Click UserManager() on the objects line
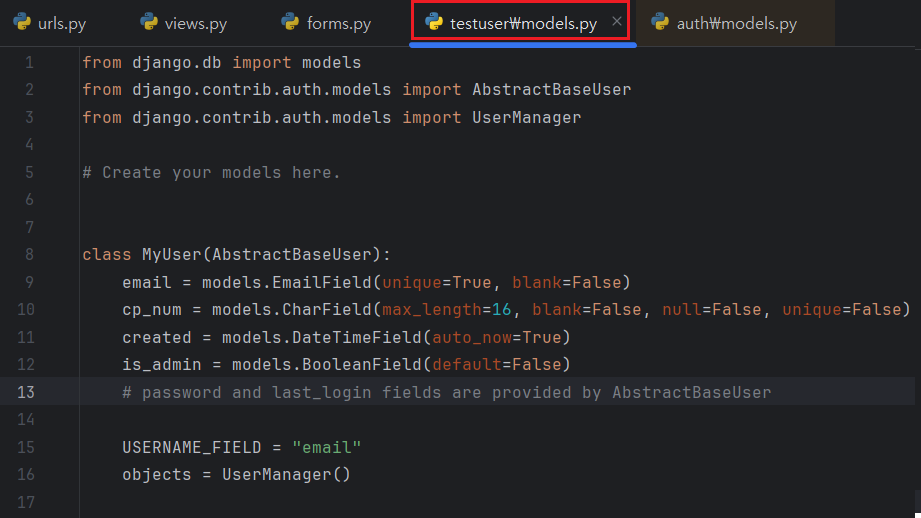 pyautogui.click(x=286, y=474)
